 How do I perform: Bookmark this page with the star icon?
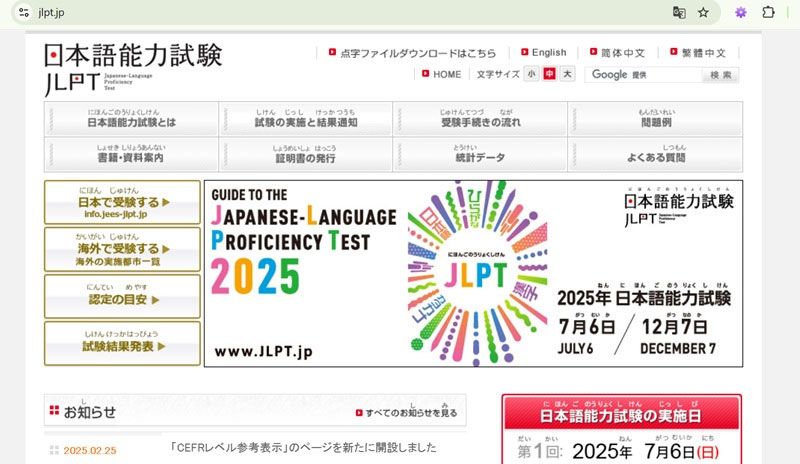click(704, 13)
